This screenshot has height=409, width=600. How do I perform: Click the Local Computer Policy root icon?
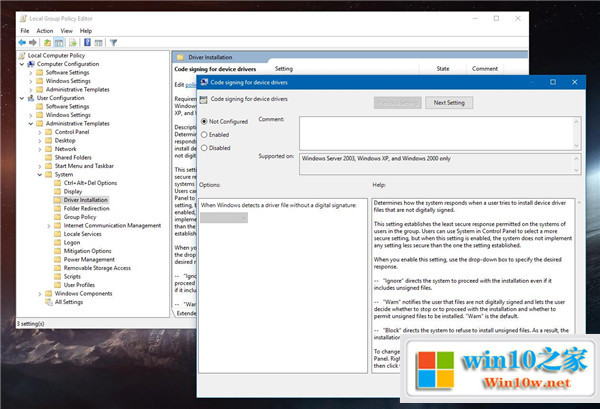22,55
